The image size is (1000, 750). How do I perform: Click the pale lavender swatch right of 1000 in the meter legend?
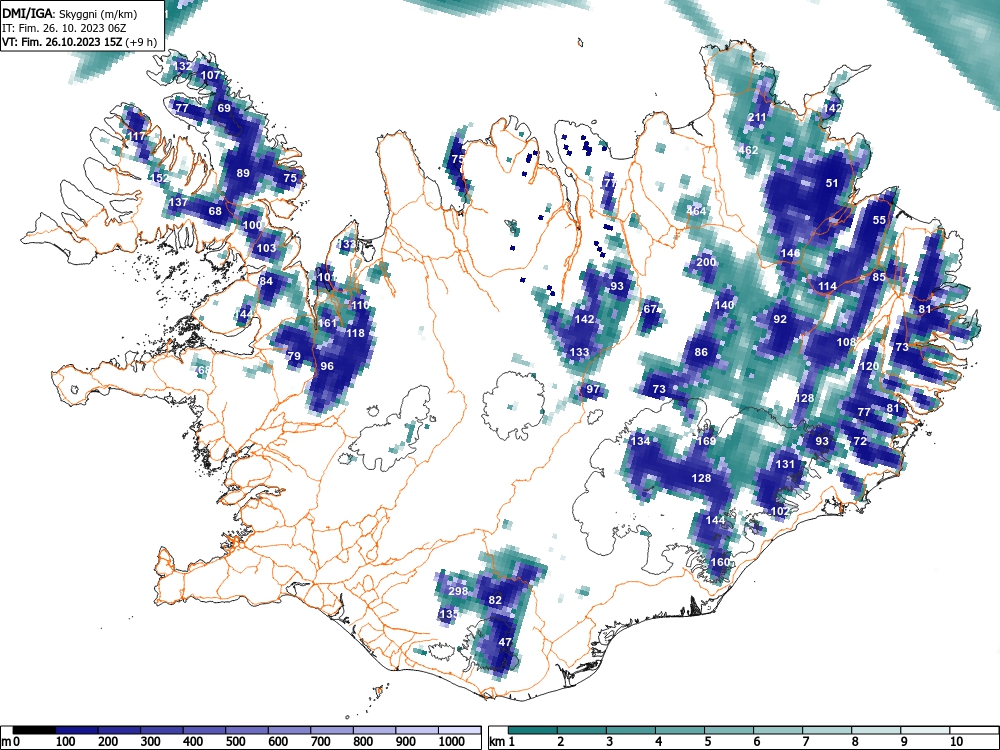[x=459, y=730]
